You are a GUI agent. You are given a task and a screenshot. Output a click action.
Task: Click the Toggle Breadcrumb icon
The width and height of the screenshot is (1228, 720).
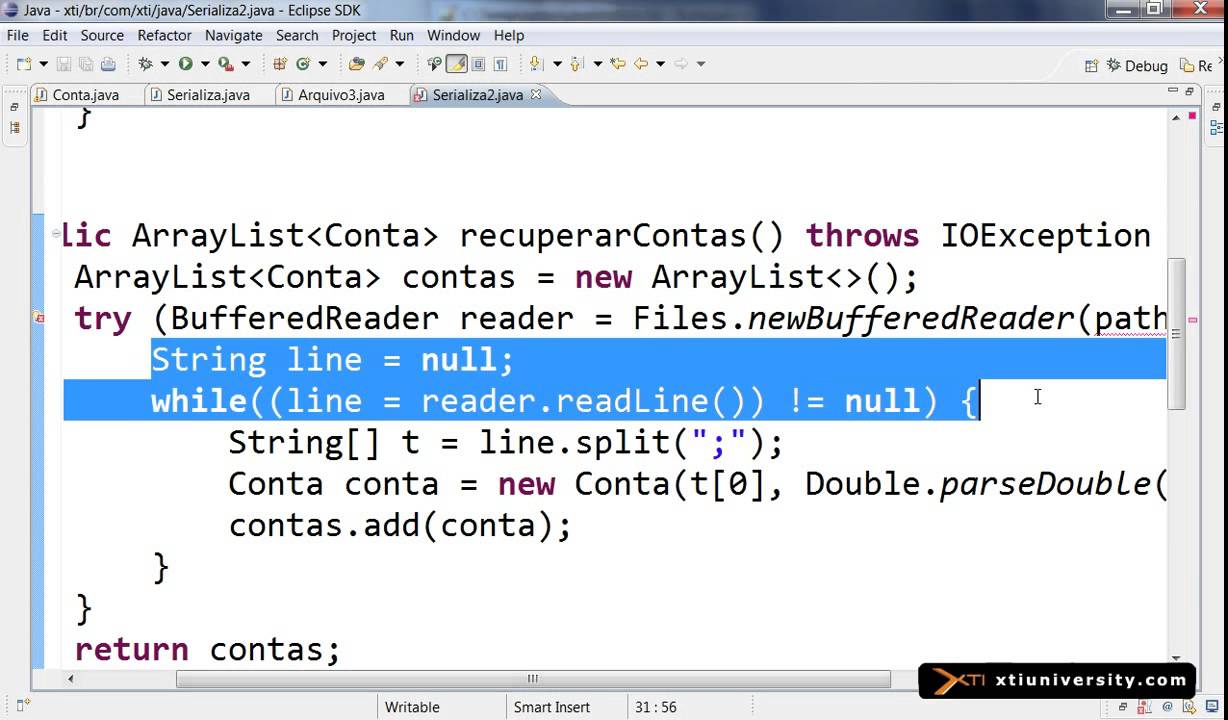coord(434,64)
